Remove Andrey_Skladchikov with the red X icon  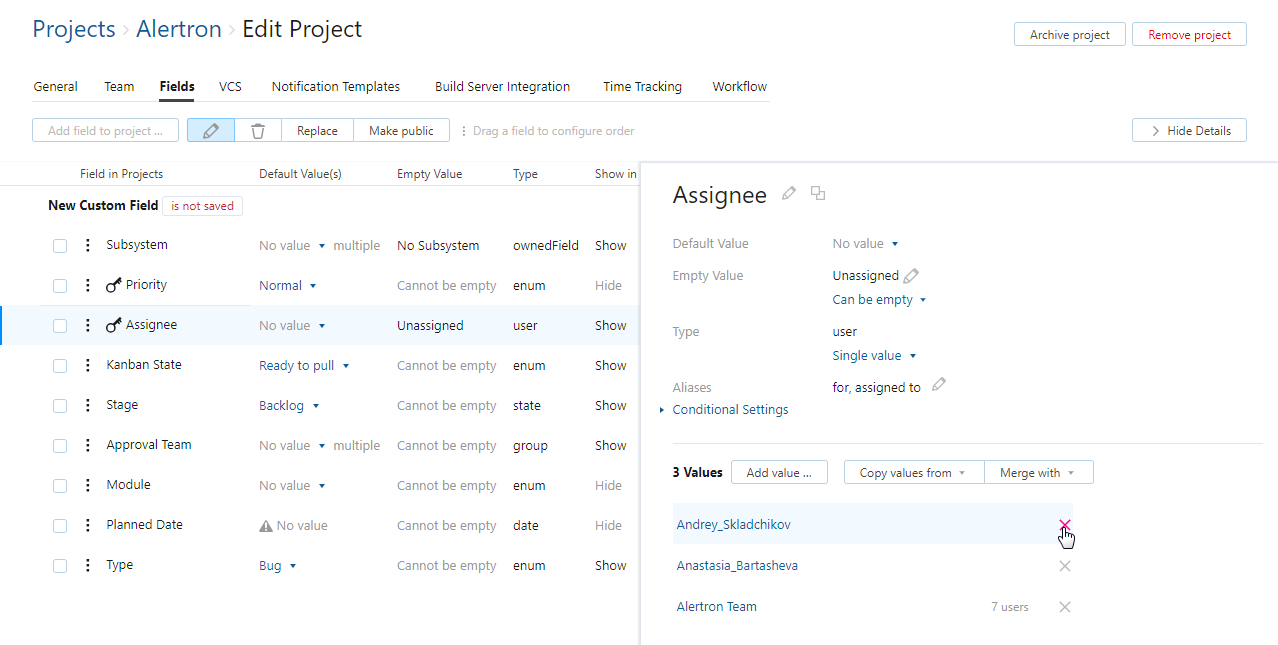1064,525
